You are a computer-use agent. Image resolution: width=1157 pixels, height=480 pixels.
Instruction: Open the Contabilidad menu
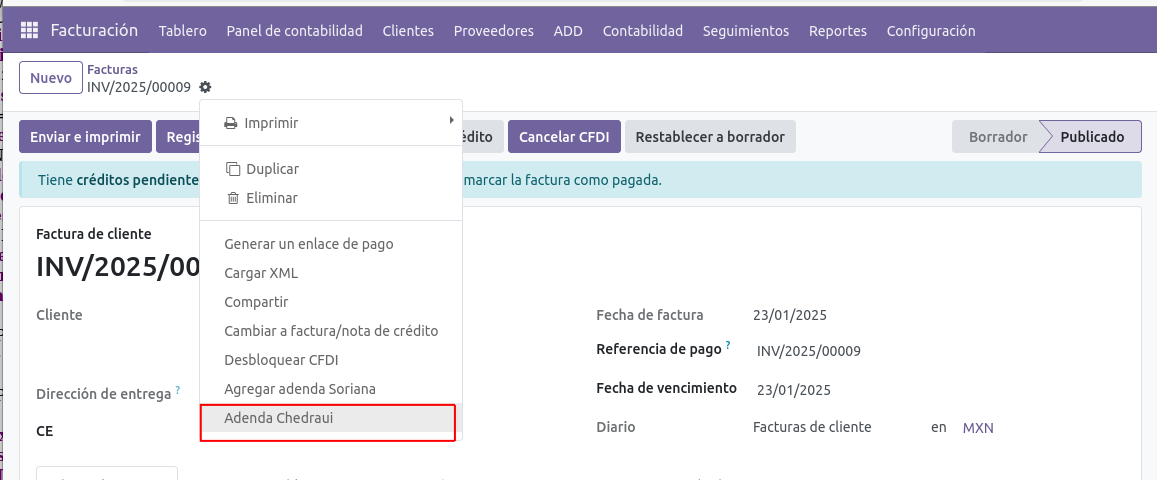pos(642,31)
